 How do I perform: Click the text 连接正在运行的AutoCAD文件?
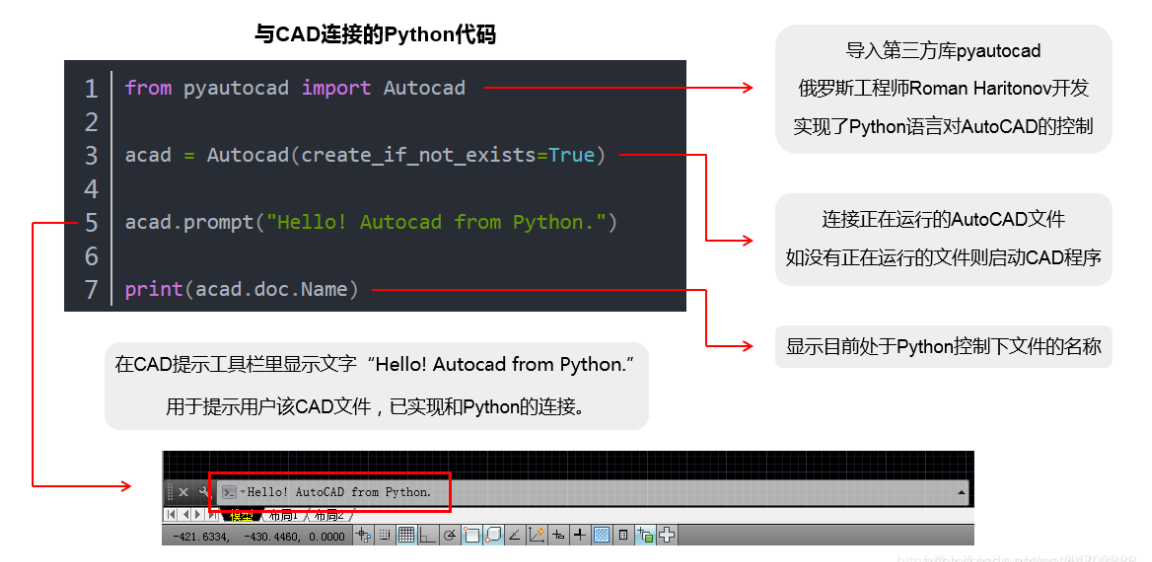pyautogui.click(x=943, y=220)
